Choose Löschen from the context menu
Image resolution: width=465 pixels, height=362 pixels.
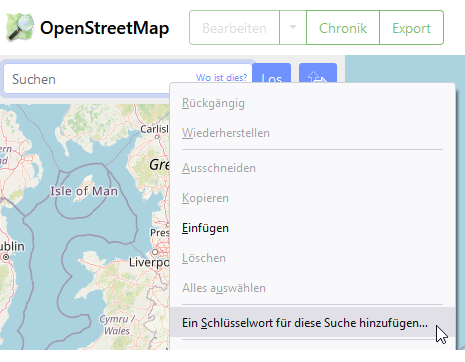pyautogui.click(x=312, y=258)
